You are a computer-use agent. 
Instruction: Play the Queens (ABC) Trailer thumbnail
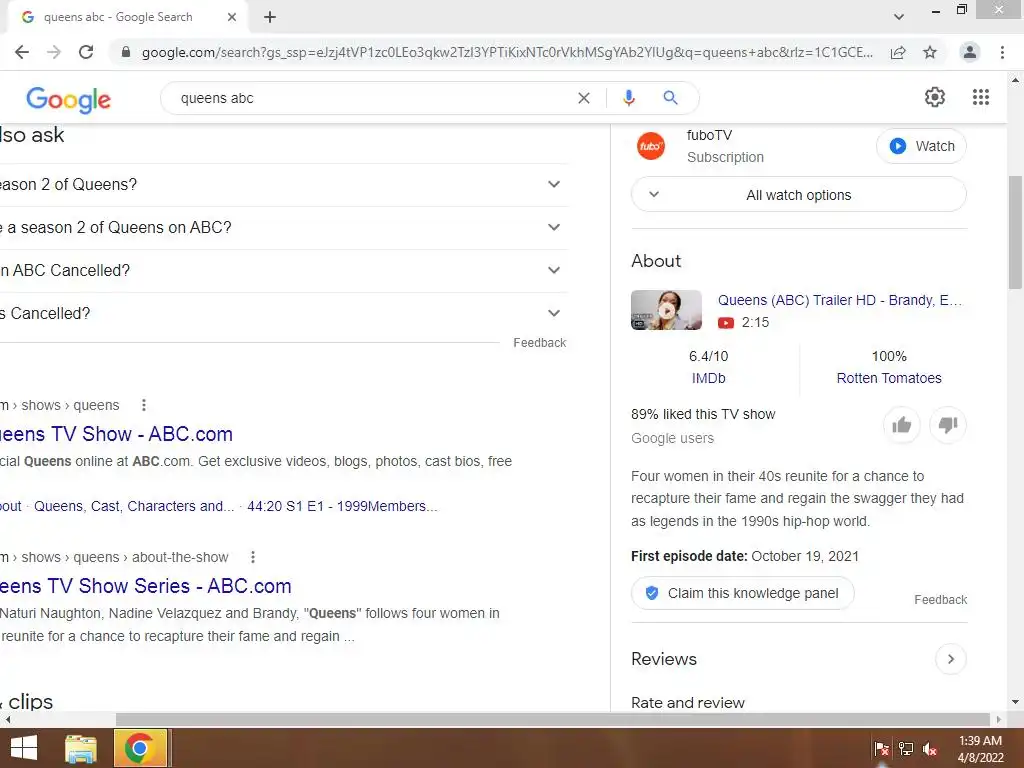tap(666, 310)
